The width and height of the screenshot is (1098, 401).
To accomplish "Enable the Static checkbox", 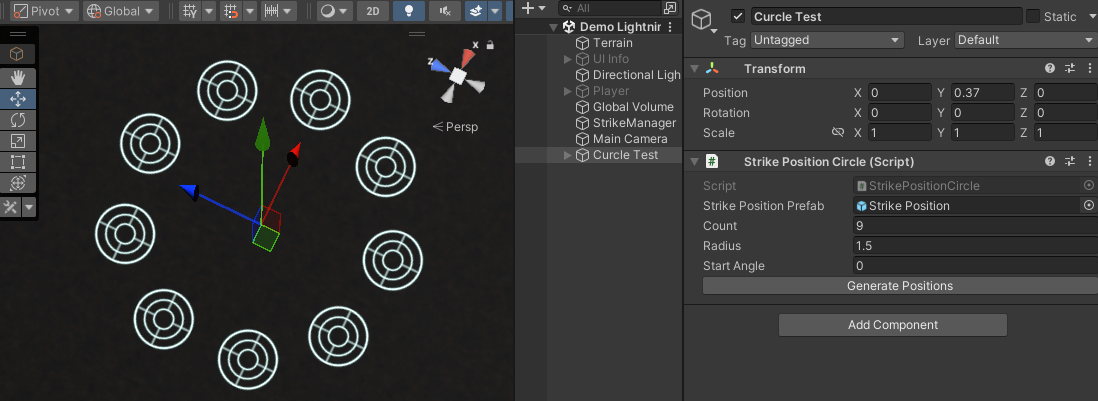I will 1033,17.
